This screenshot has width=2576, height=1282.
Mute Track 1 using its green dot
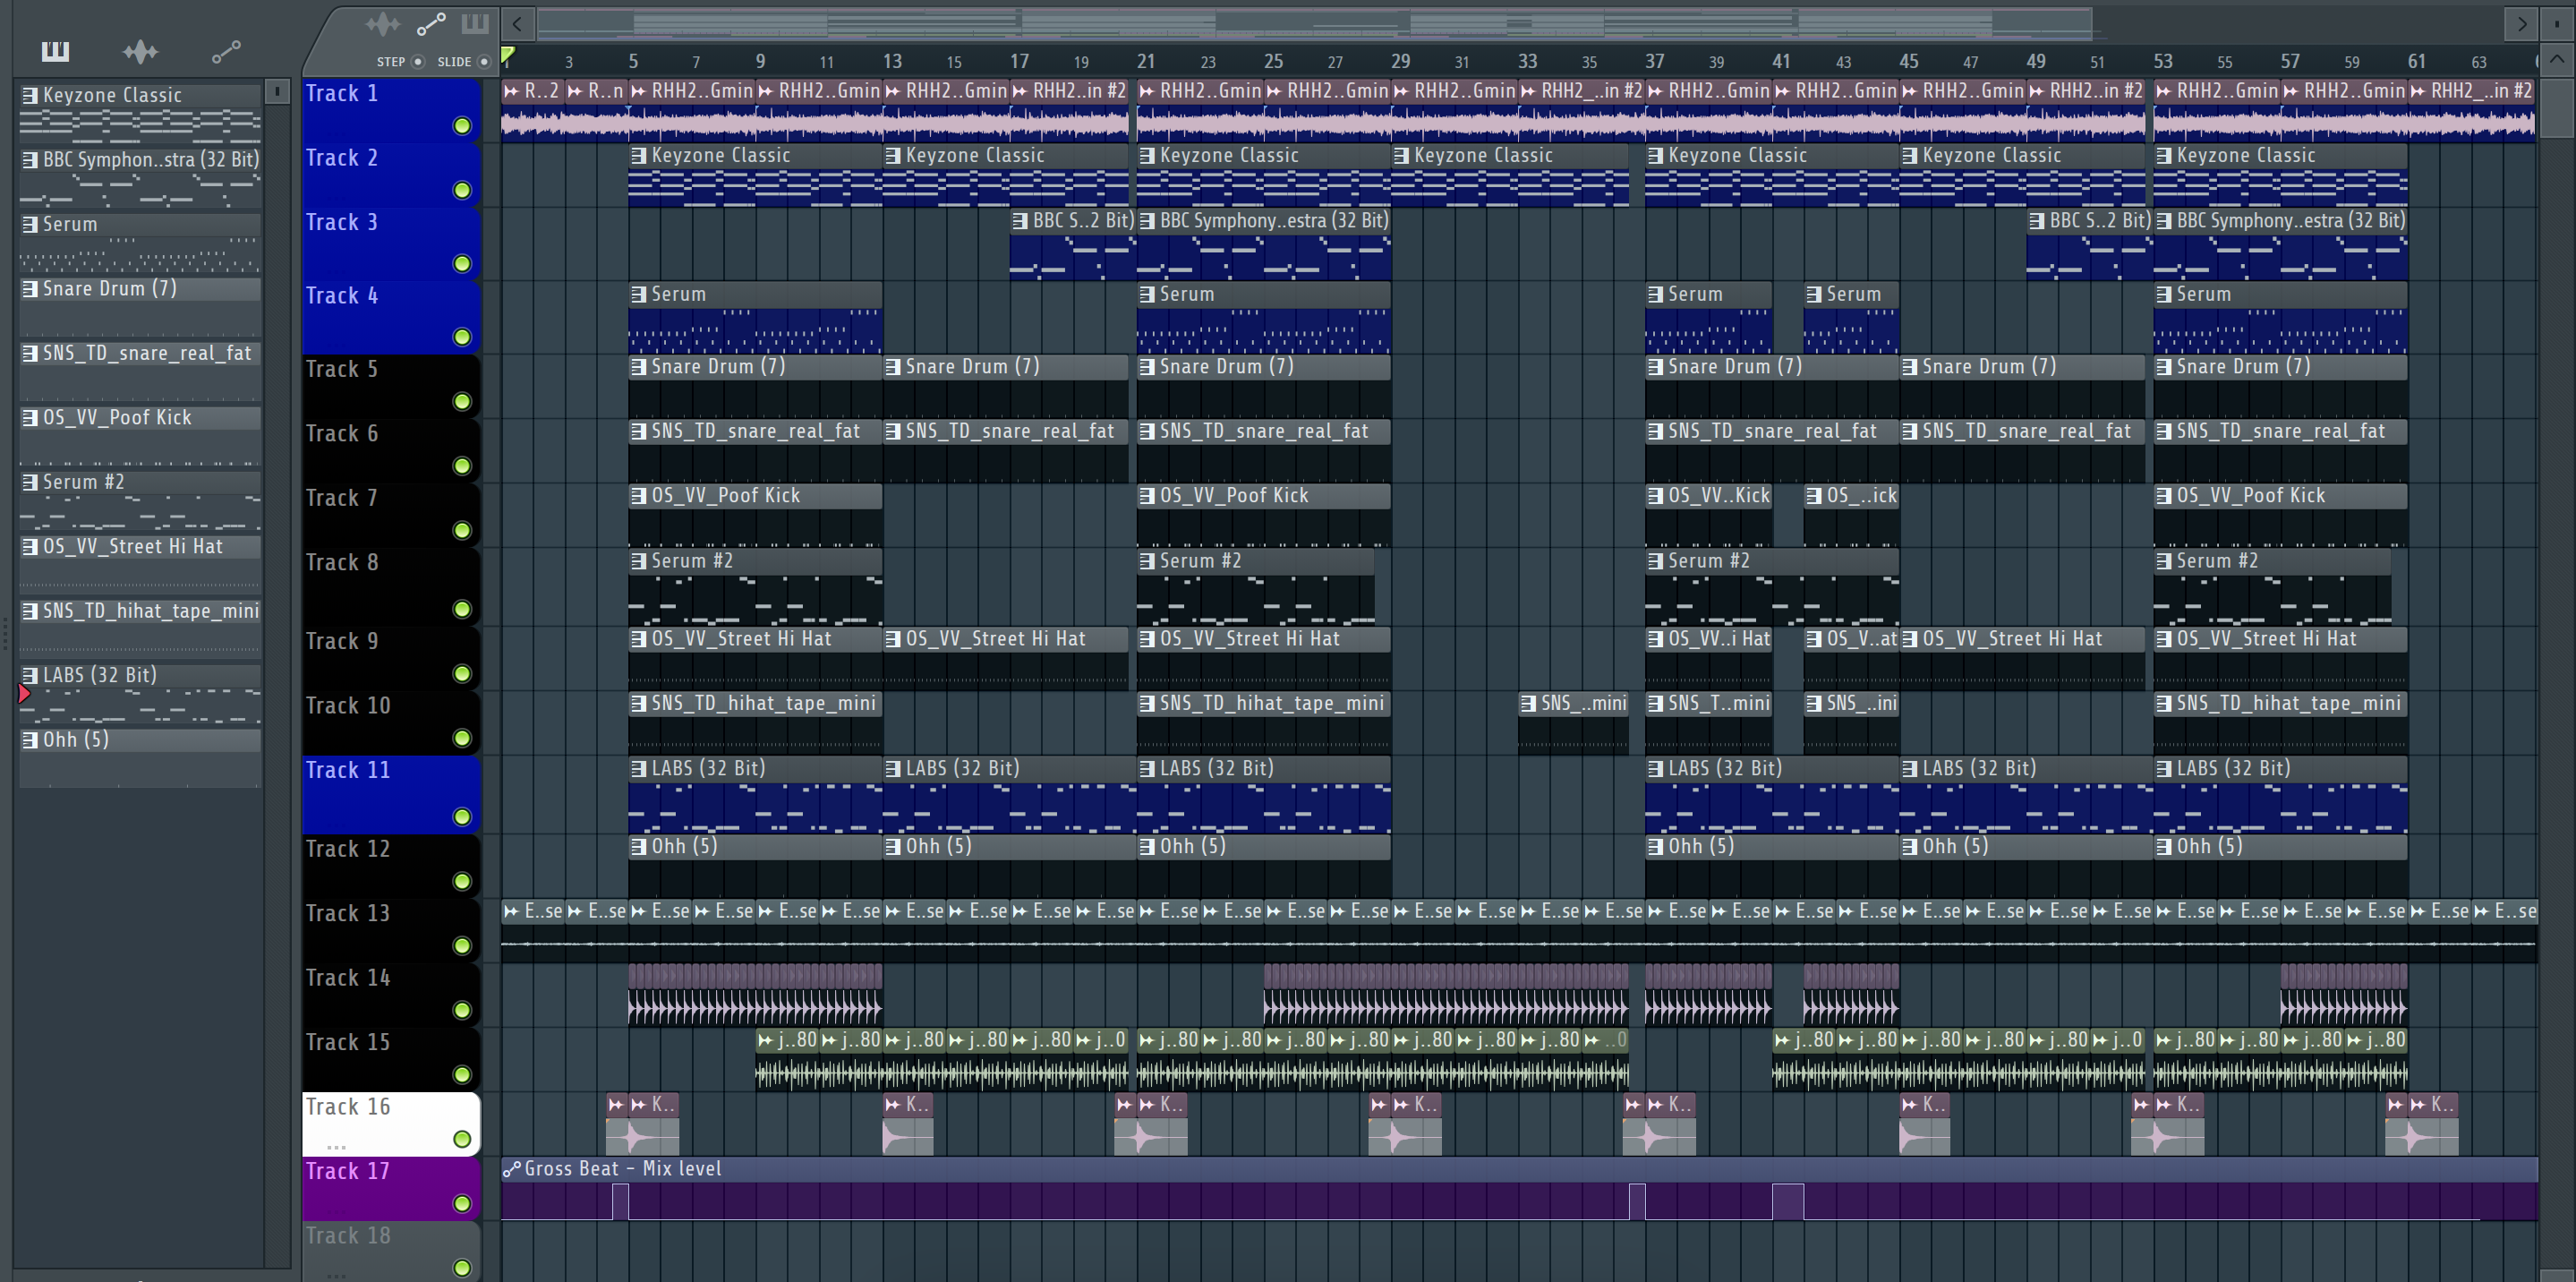pos(462,126)
